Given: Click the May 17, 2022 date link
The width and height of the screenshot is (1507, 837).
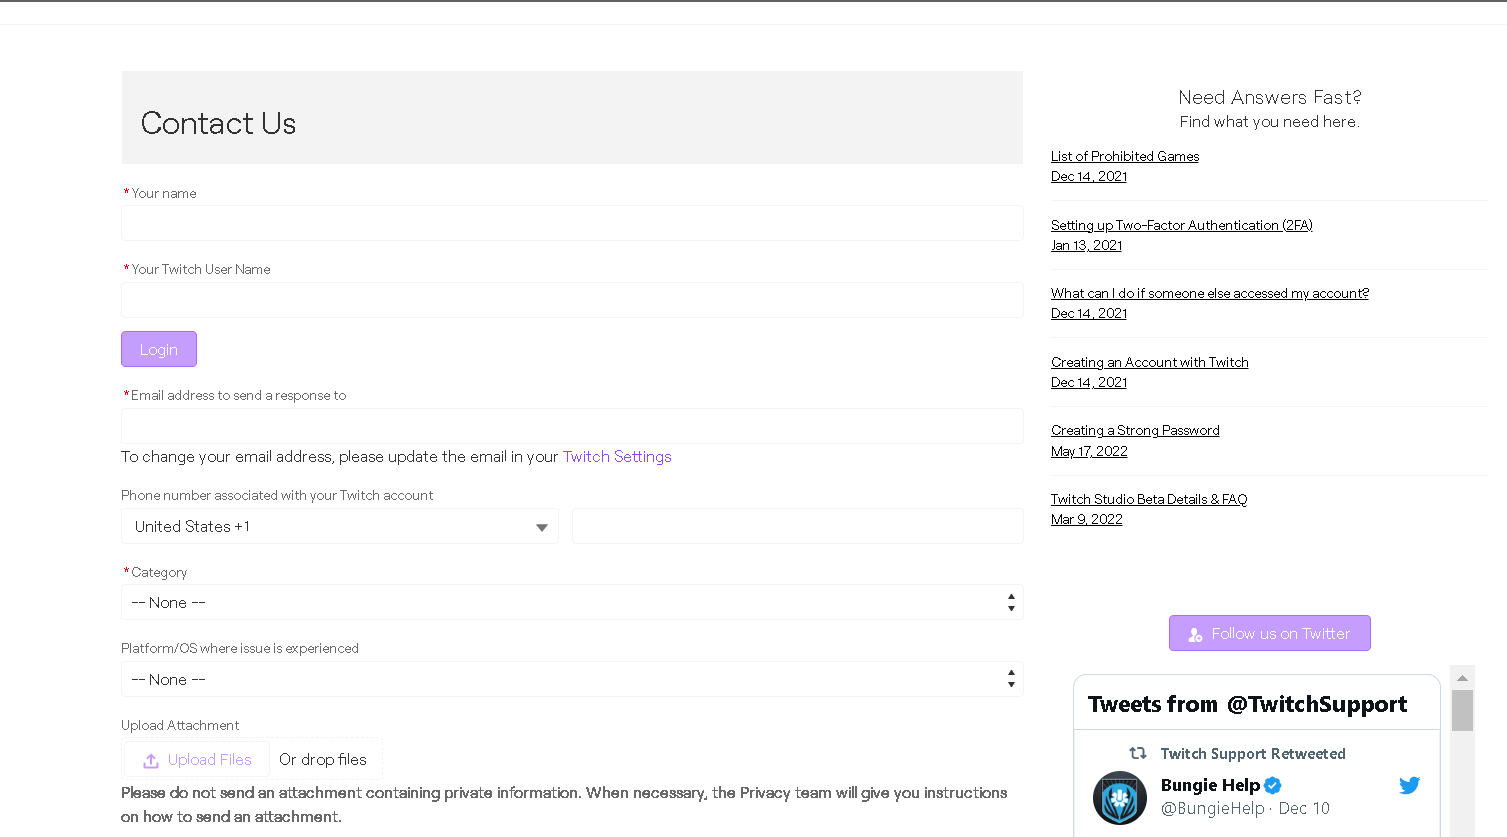Looking at the screenshot, I should click(1089, 451).
